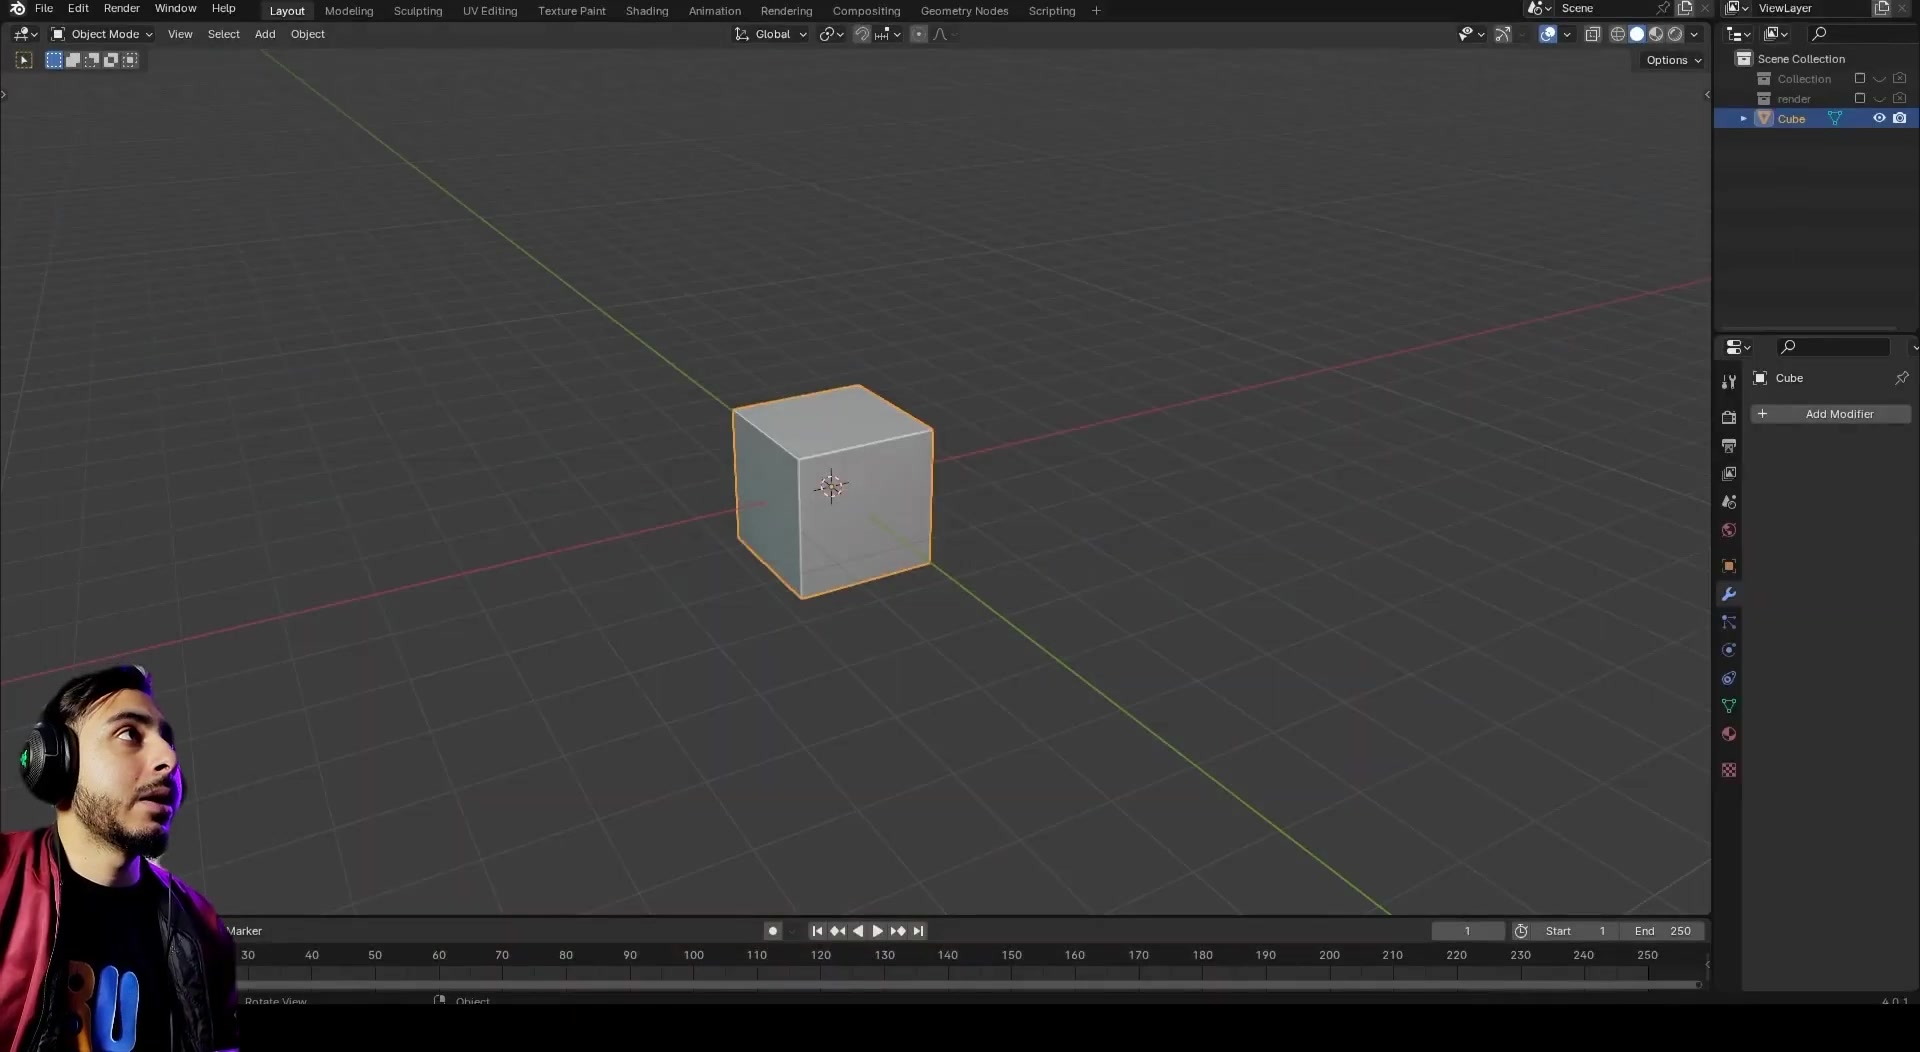
Task: Open the snapping options dropdown
Action: point(888,34)
